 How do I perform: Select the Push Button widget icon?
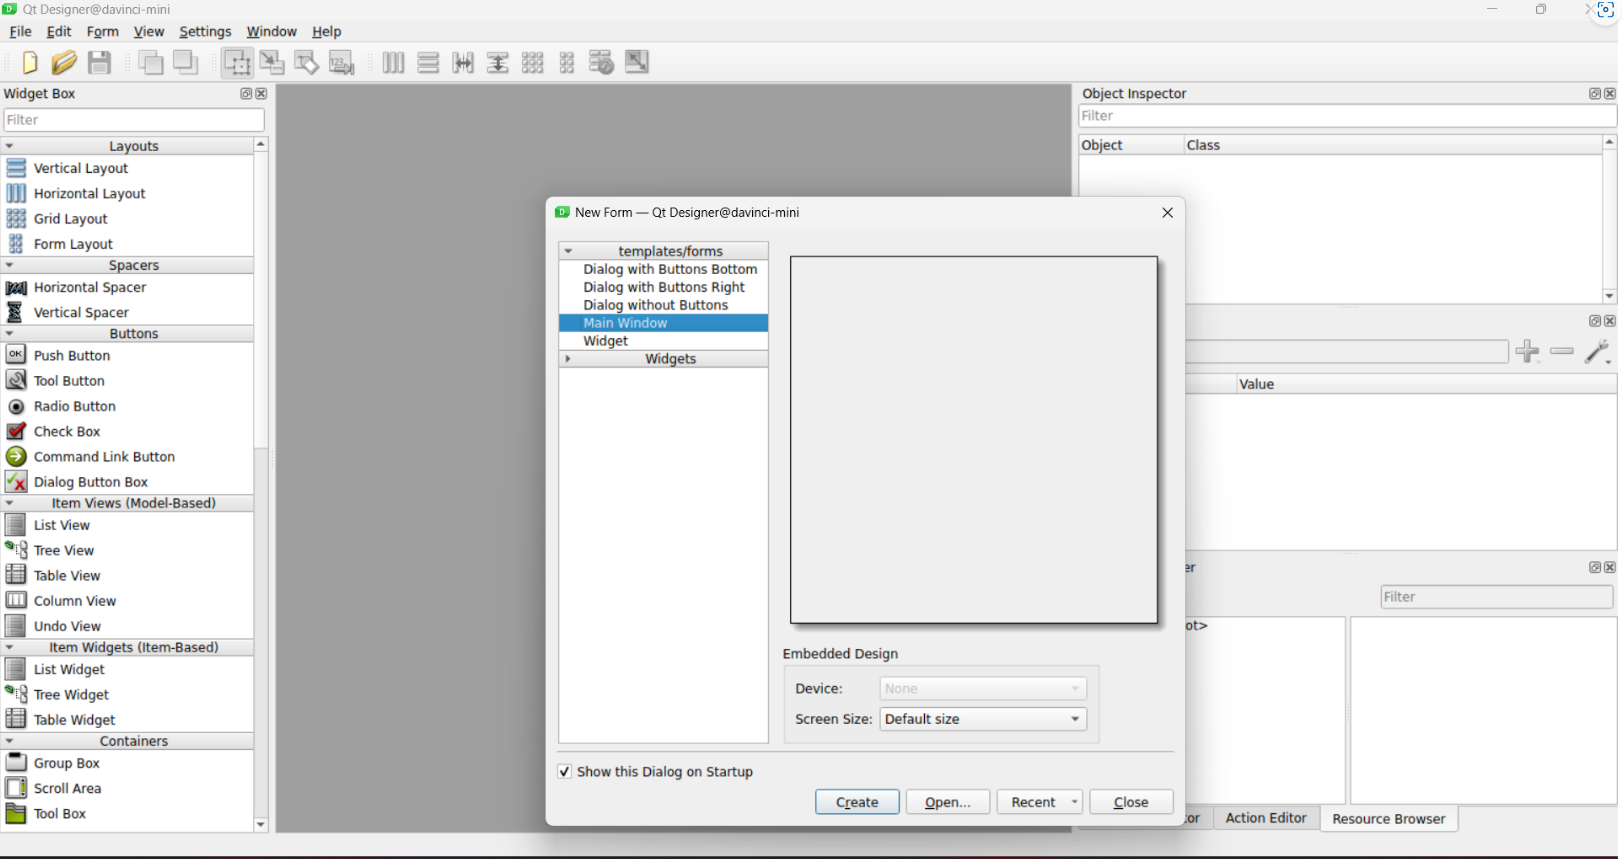click(16, 355)
